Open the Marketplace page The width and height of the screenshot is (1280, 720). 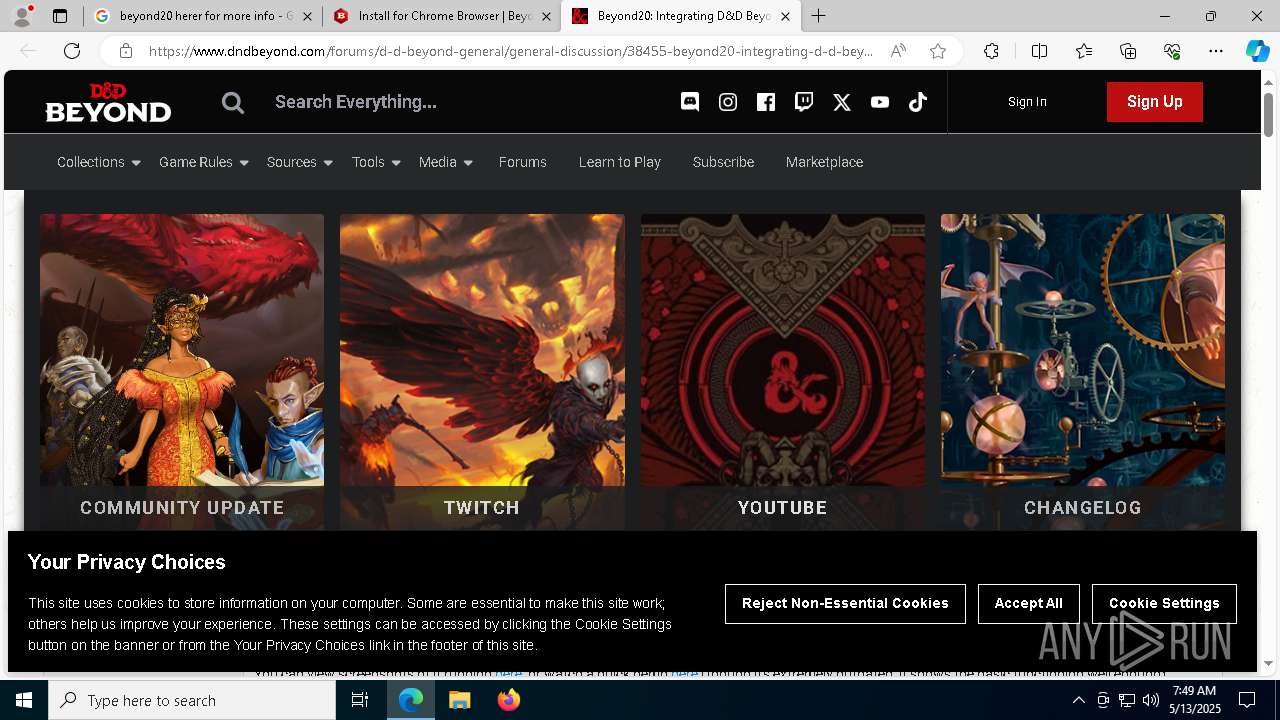(x=824, y=162)
